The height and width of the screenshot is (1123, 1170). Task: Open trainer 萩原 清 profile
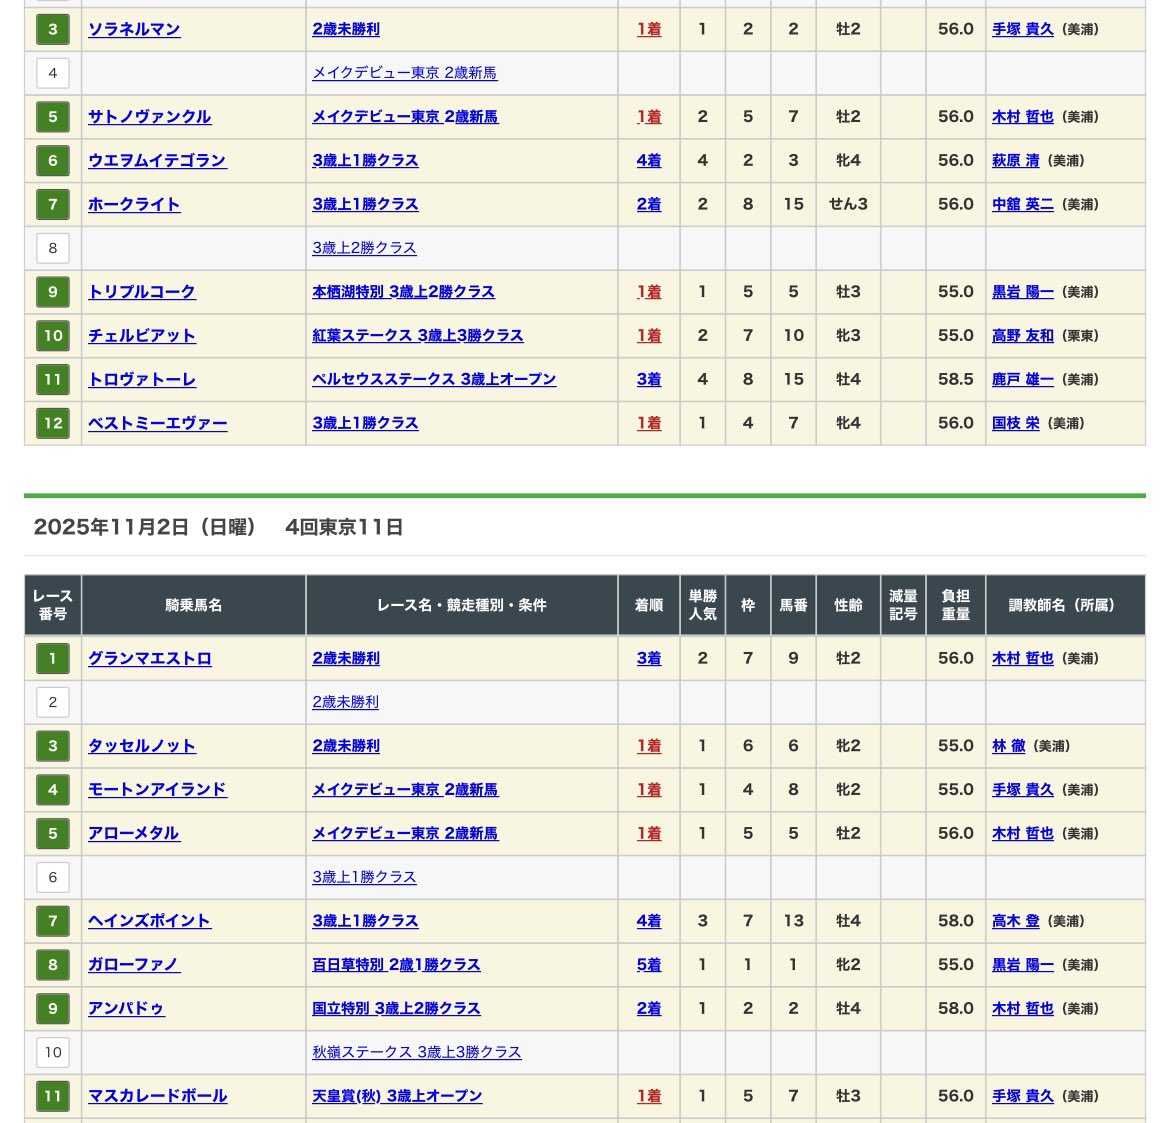tap(1016, 160)
